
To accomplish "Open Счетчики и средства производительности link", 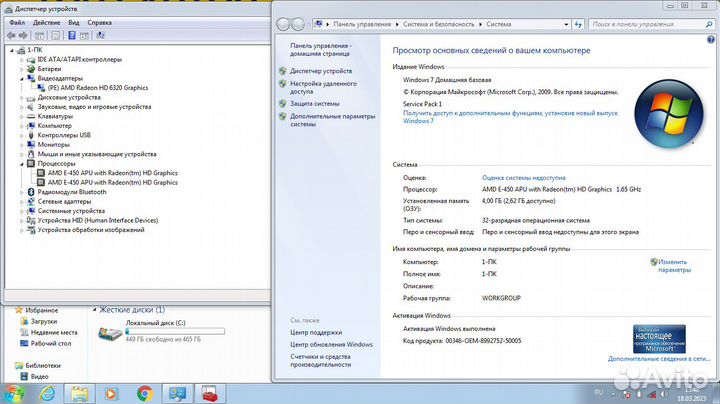I will tap(321, 360).
